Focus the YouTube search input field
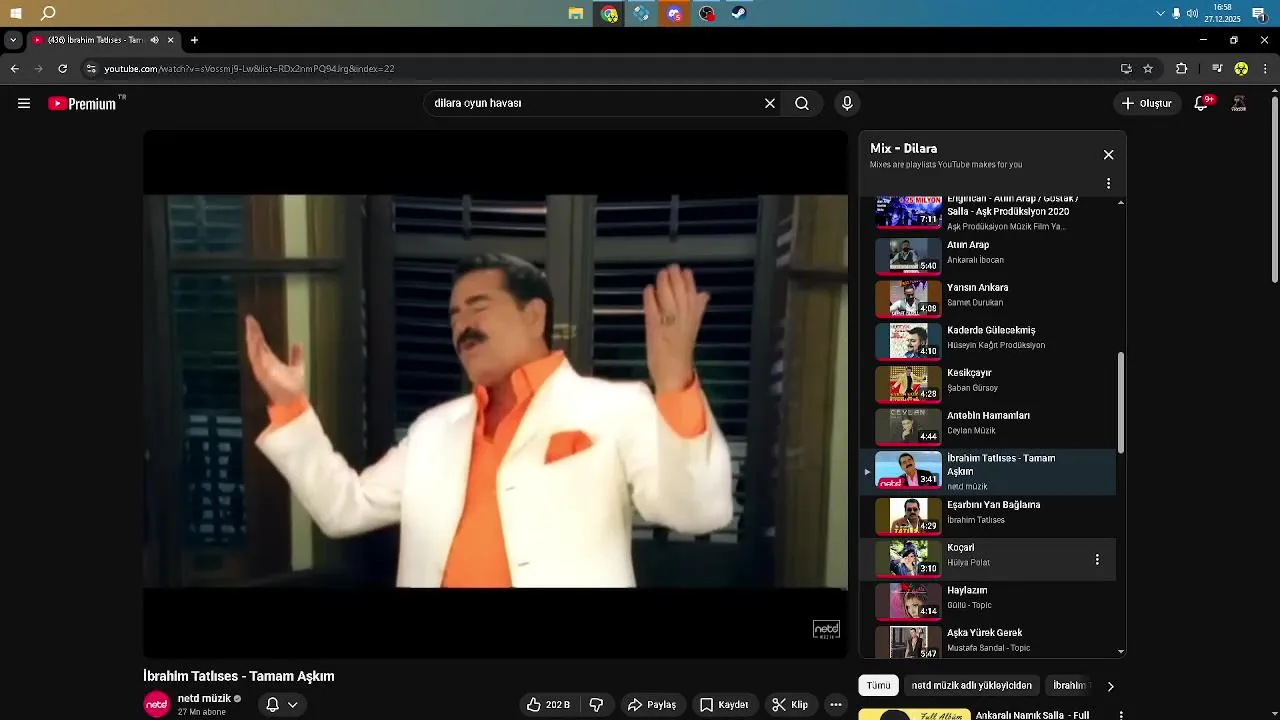This screenshot has width=1280, height=720. click(x=595, y=103)
